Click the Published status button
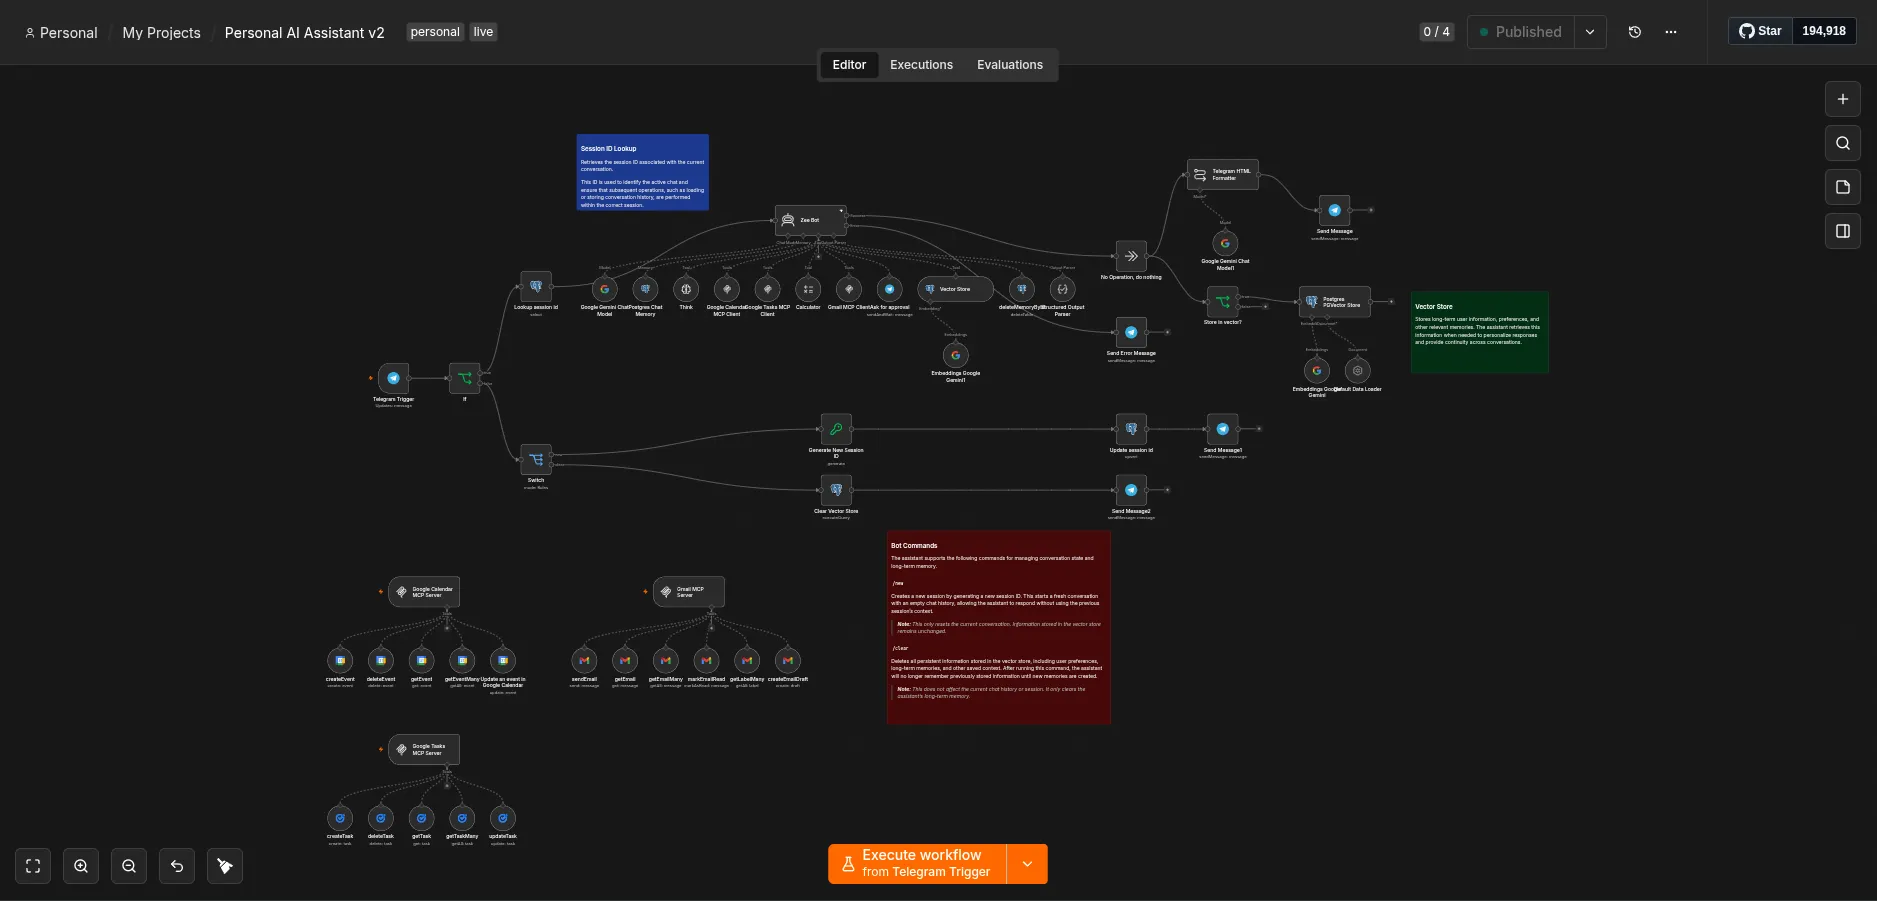Screen dimensions: 1877x901 [x=1521, y=32]
